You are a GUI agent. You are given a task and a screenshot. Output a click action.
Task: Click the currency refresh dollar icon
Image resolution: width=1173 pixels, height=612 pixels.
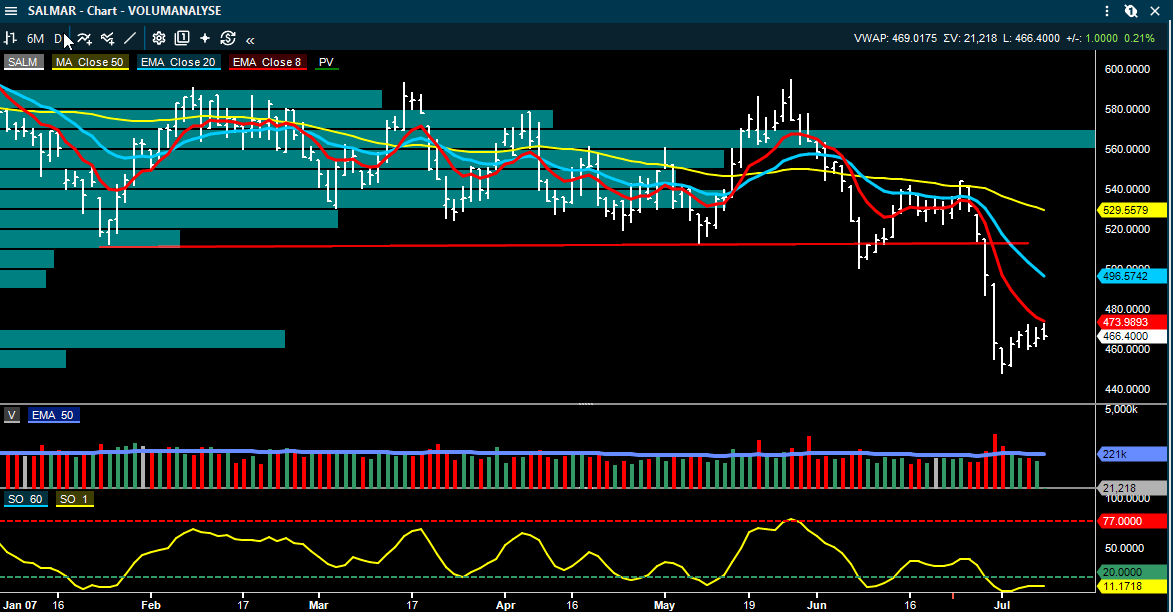228,38
